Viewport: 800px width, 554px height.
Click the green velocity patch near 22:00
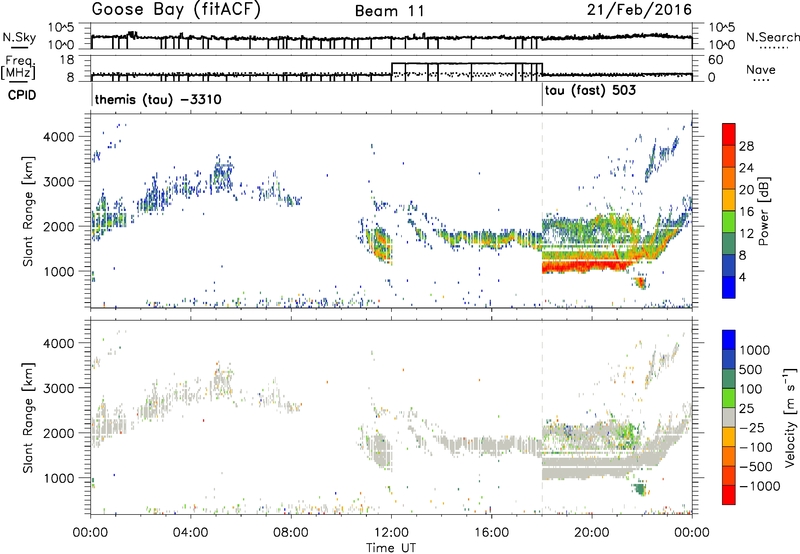coord(640,489)
